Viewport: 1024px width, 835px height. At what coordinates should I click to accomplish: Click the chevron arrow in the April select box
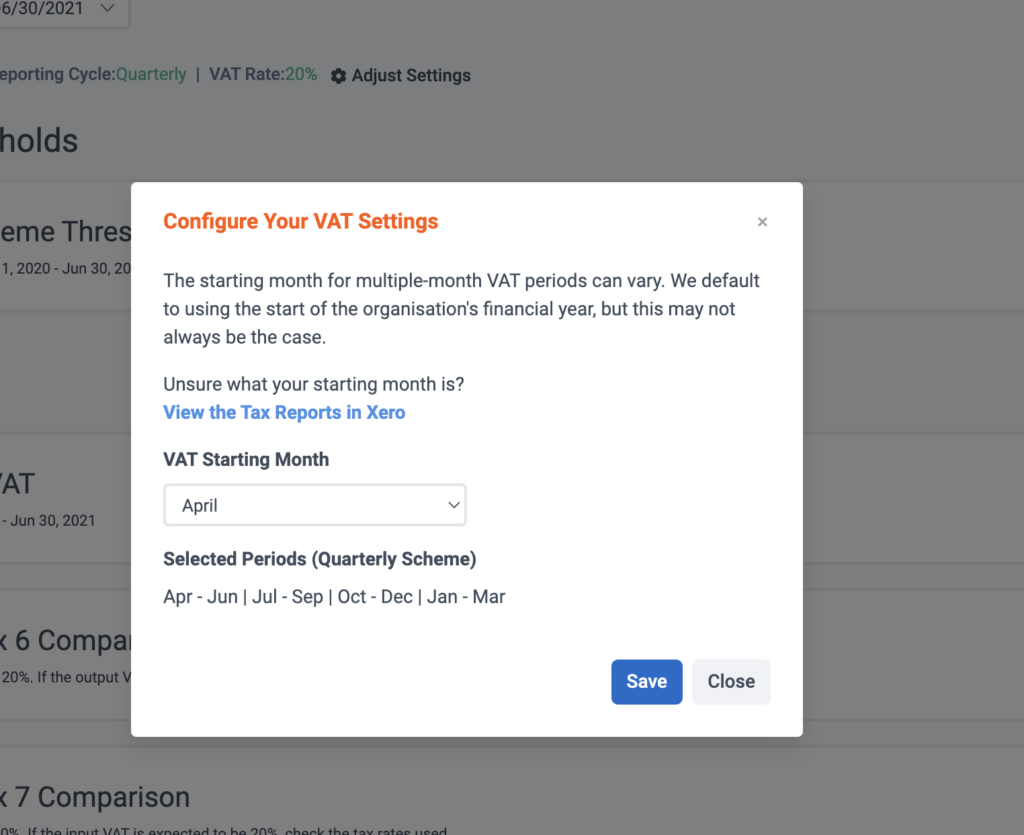454,505
